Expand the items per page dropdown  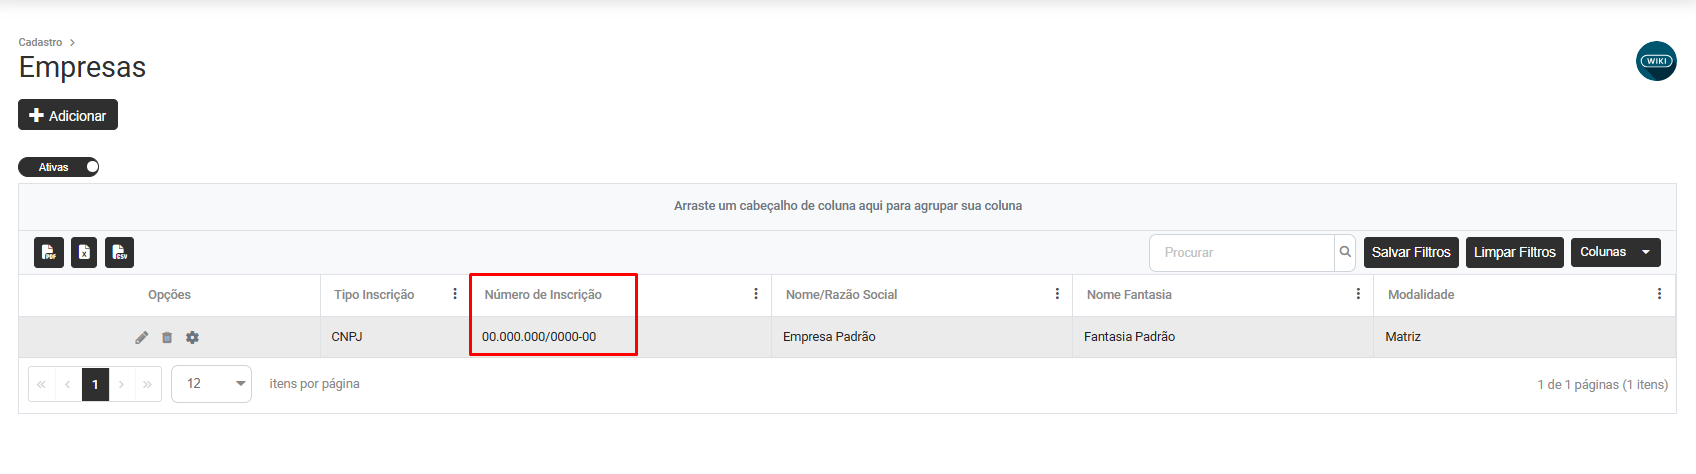click(211, 384)
